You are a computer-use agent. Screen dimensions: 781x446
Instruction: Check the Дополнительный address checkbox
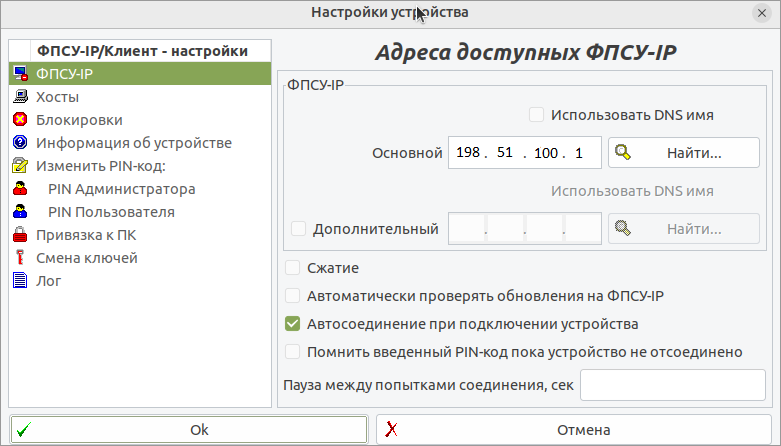point(299,229)
